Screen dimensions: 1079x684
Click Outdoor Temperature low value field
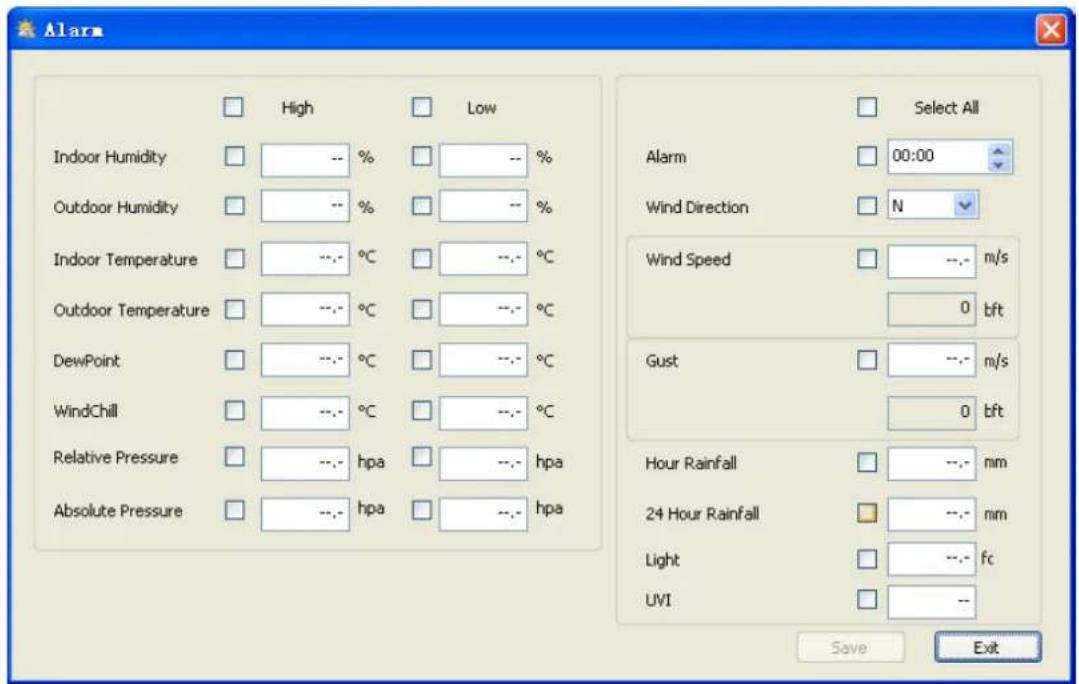[483, 309]
